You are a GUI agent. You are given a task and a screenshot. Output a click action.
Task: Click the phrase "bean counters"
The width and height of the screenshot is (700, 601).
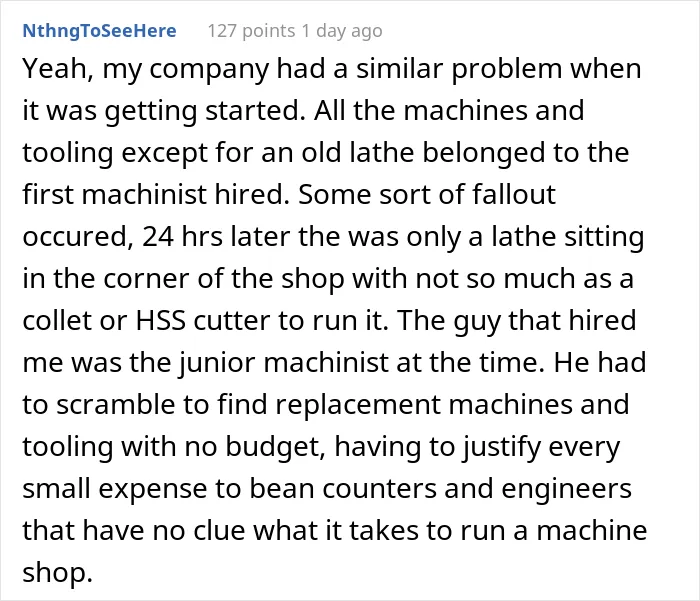pos(343,488)
